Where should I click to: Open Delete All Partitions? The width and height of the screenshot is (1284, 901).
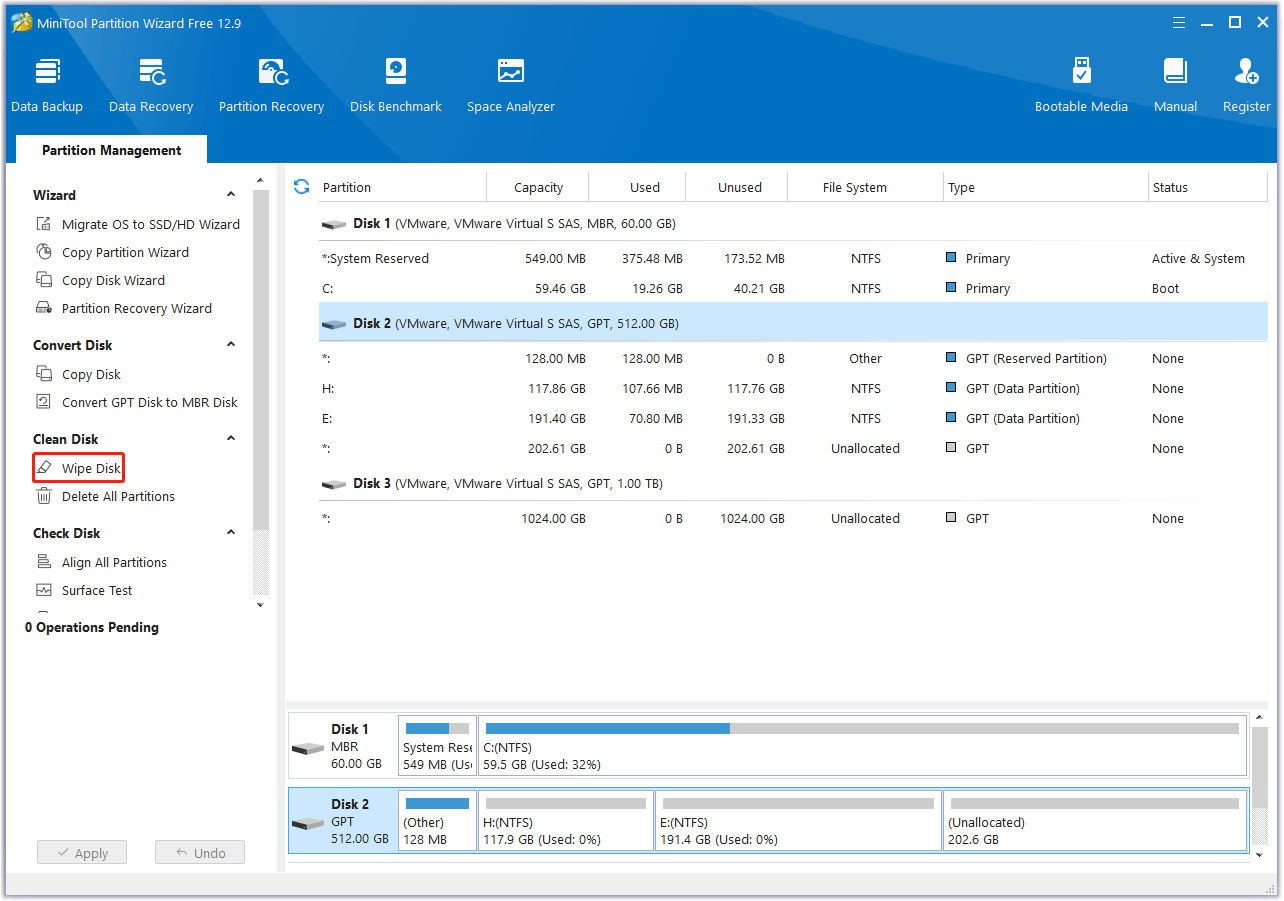coord(118,497)
